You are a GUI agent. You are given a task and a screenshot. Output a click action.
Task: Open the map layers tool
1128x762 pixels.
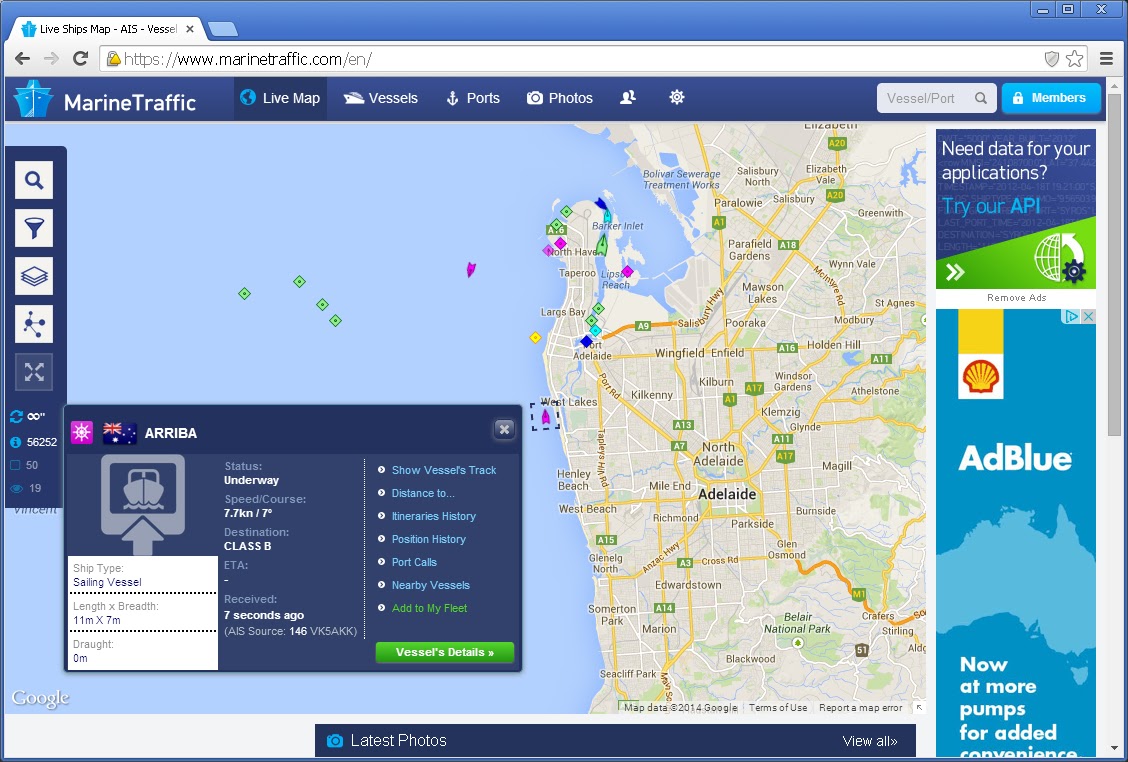tap(34, 276)
